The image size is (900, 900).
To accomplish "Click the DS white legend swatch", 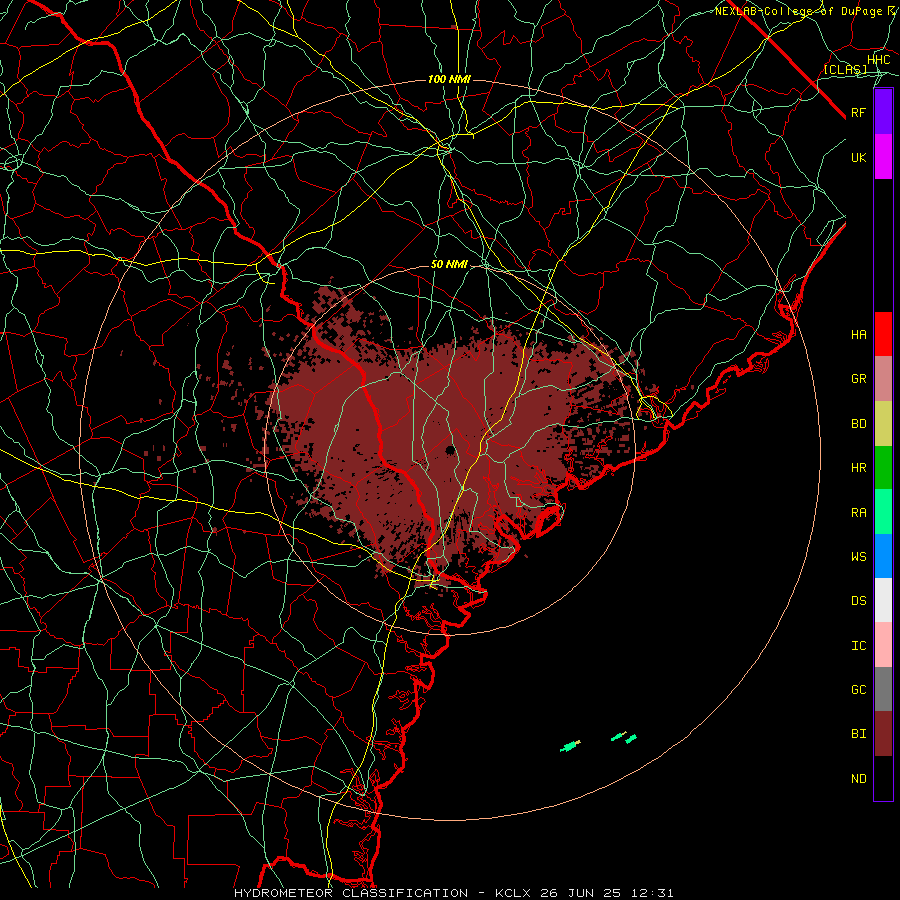I will tap(883, 600).
